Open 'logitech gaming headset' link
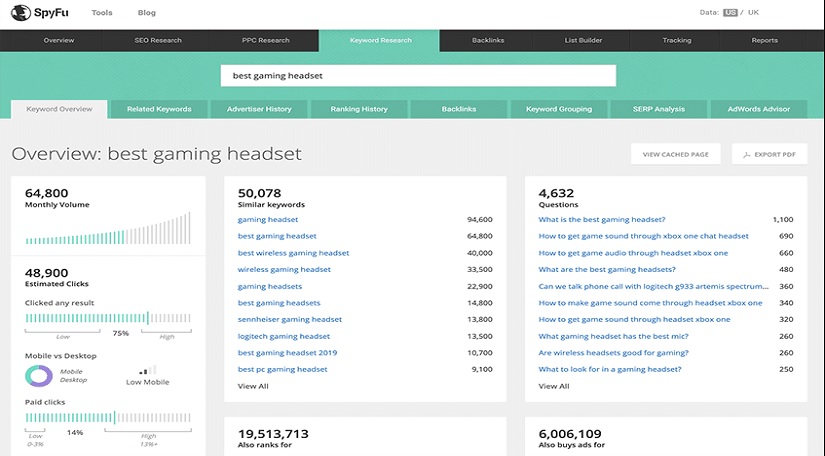 coord(284,336)
